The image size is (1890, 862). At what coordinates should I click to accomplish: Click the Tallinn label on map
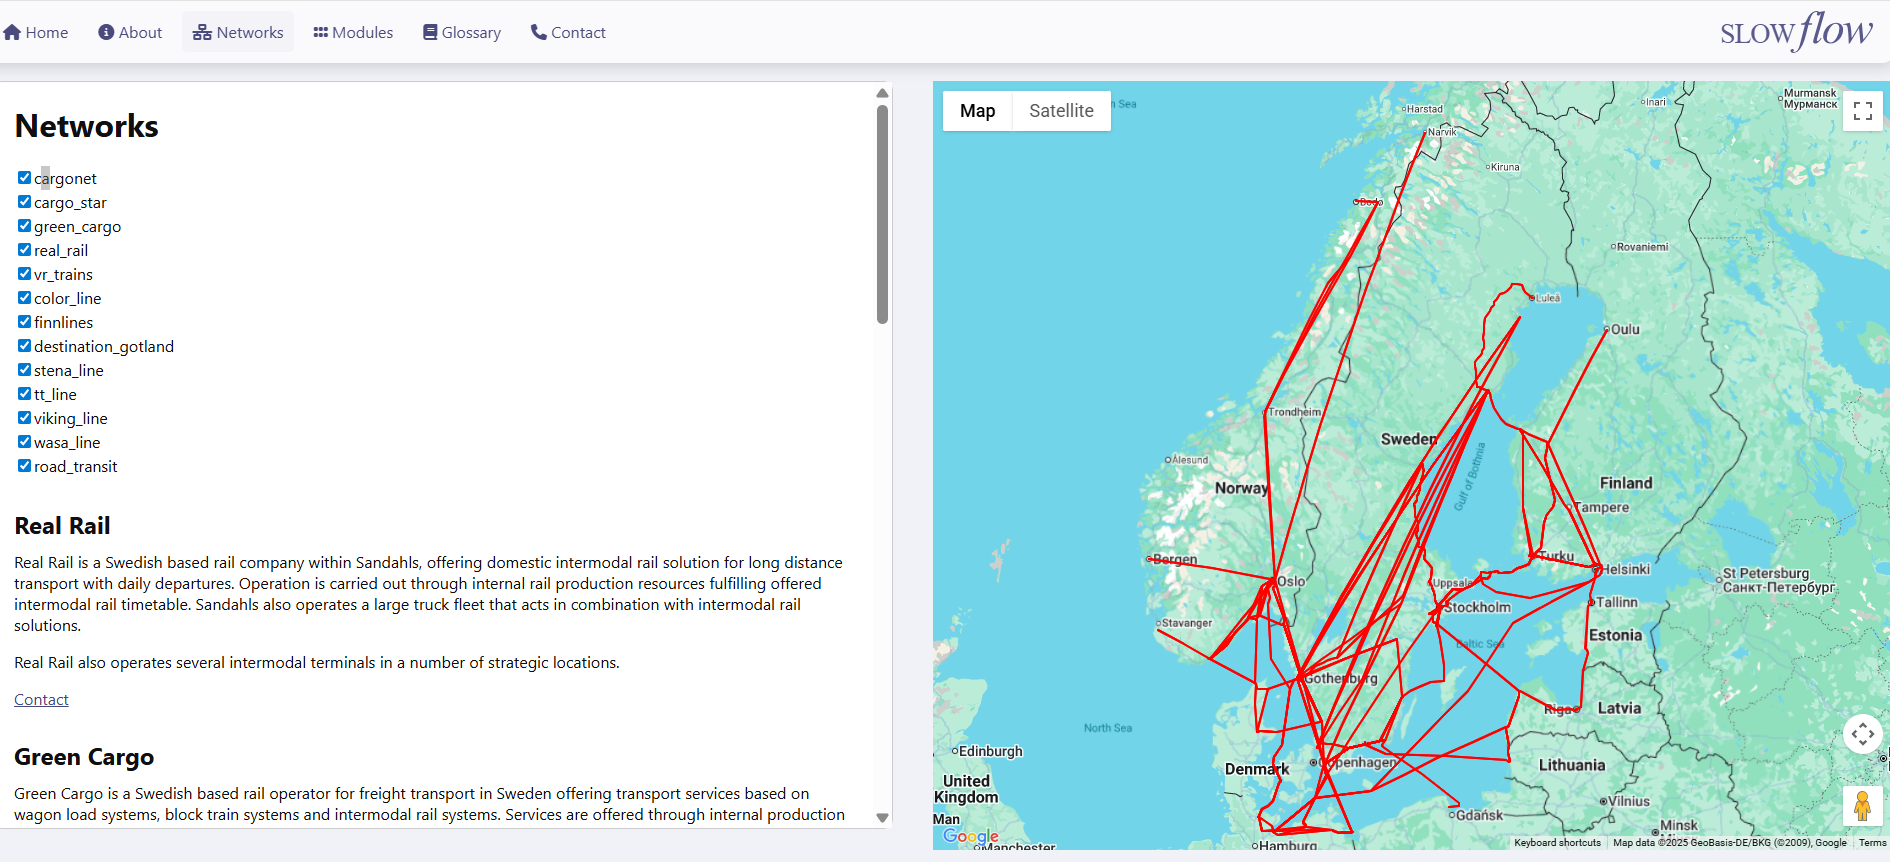(x=1616, y=602)
